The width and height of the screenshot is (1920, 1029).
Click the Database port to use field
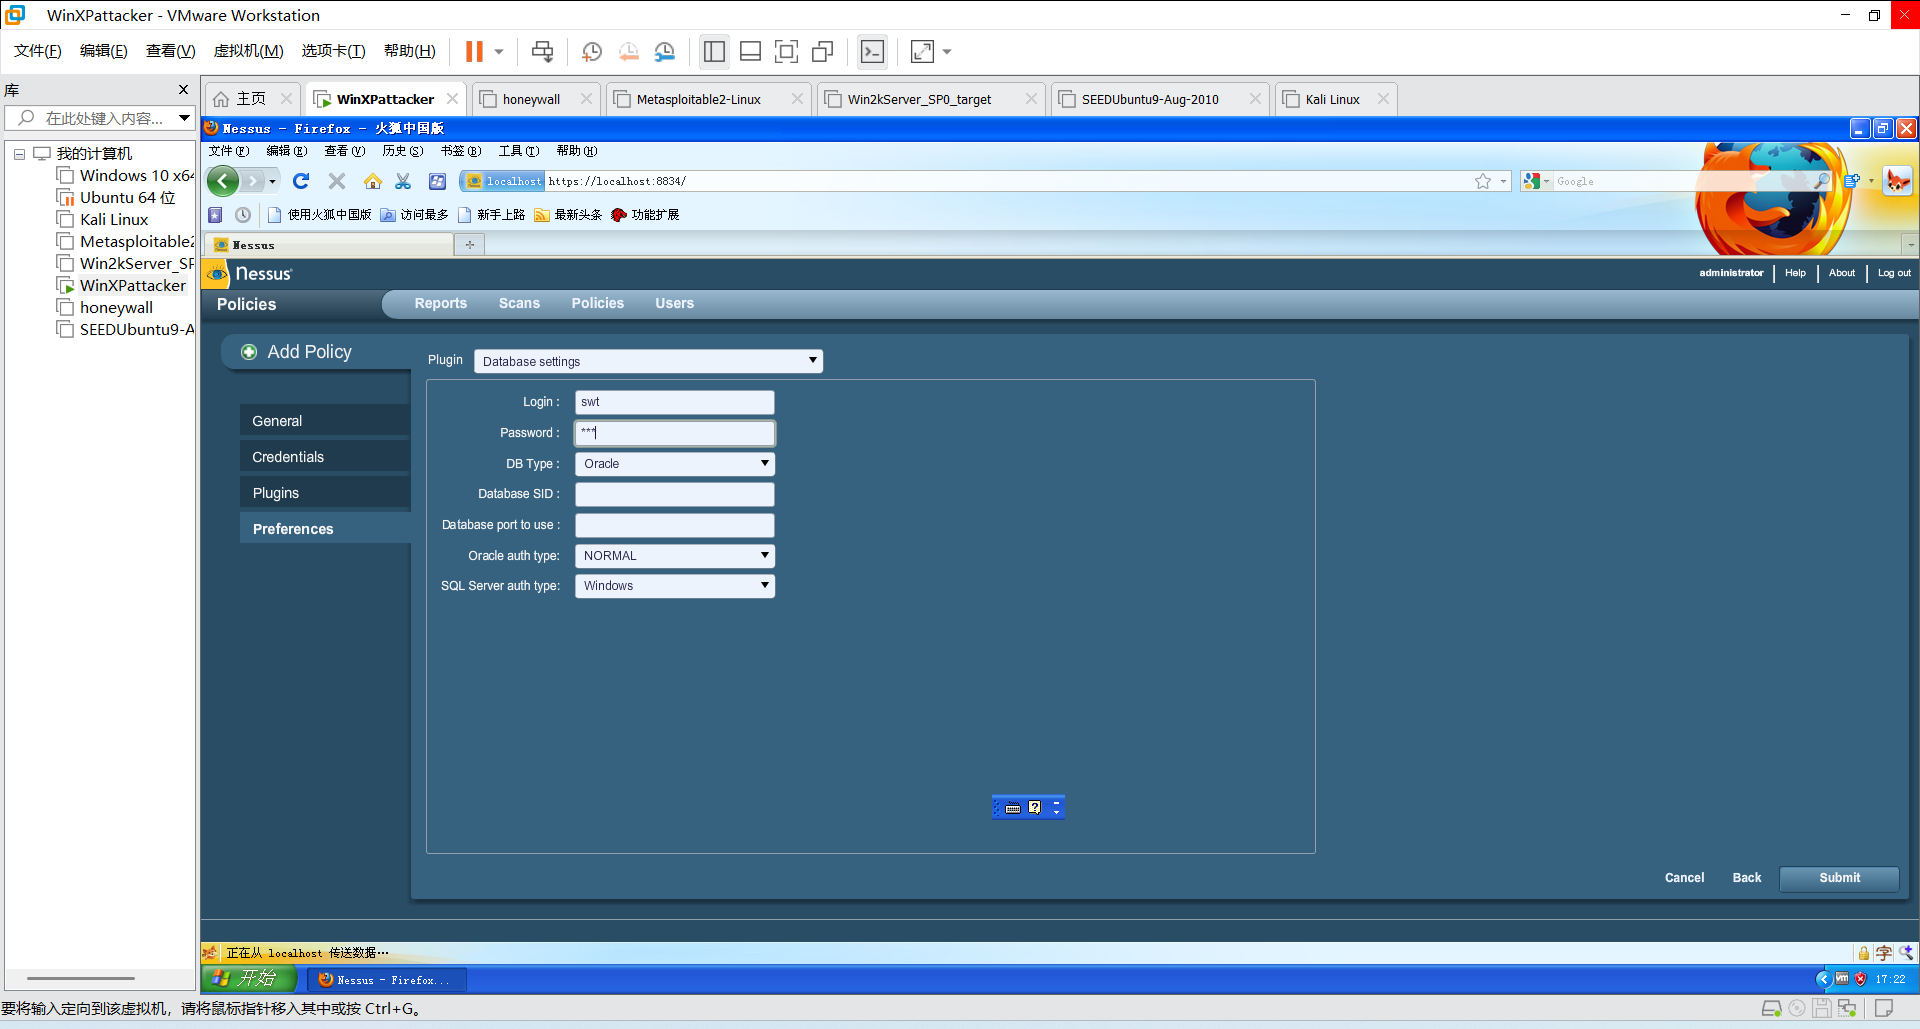[675, 525]
